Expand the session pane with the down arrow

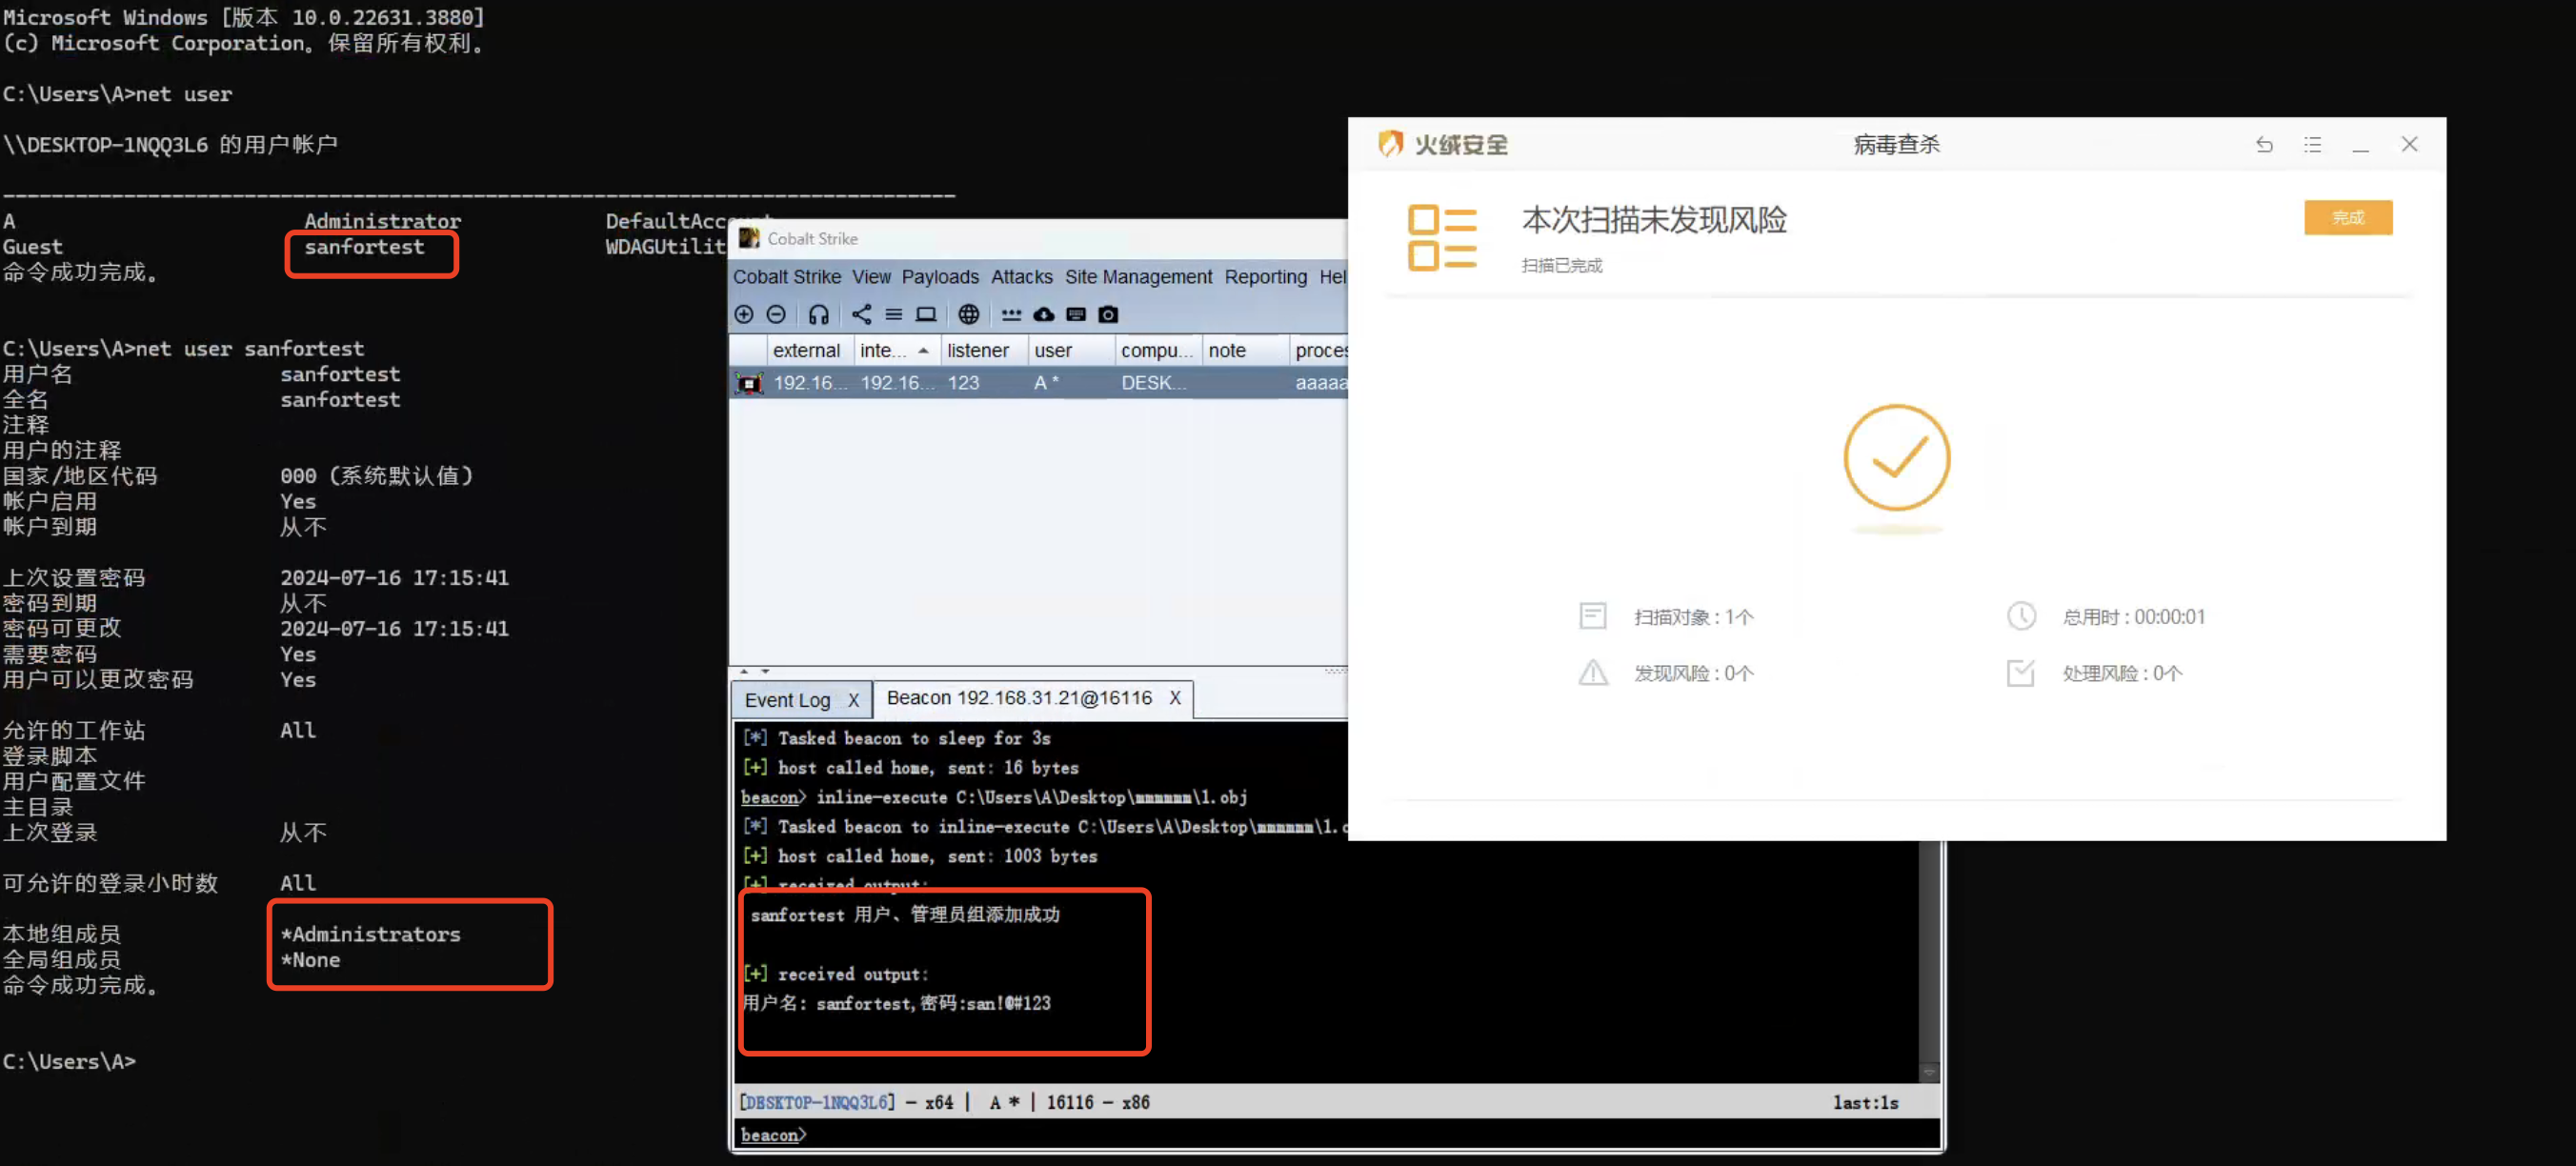point(765,671)
